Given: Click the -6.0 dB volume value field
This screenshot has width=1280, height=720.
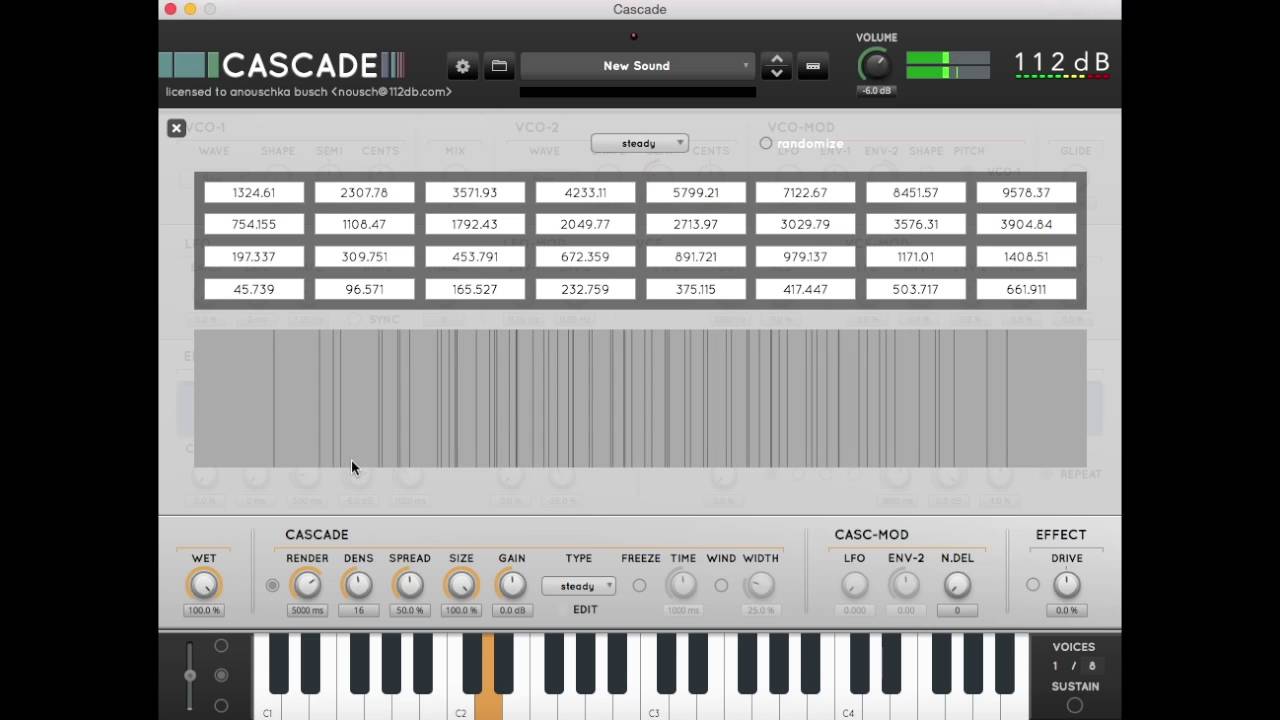Looking at the screenshot, I should click(876, 91).
